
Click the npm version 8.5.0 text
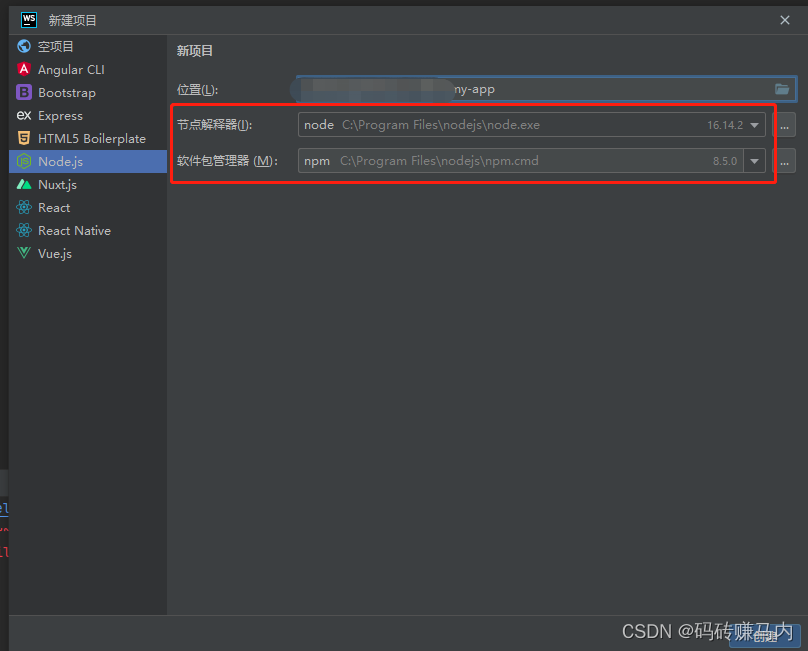click(725, 161)
